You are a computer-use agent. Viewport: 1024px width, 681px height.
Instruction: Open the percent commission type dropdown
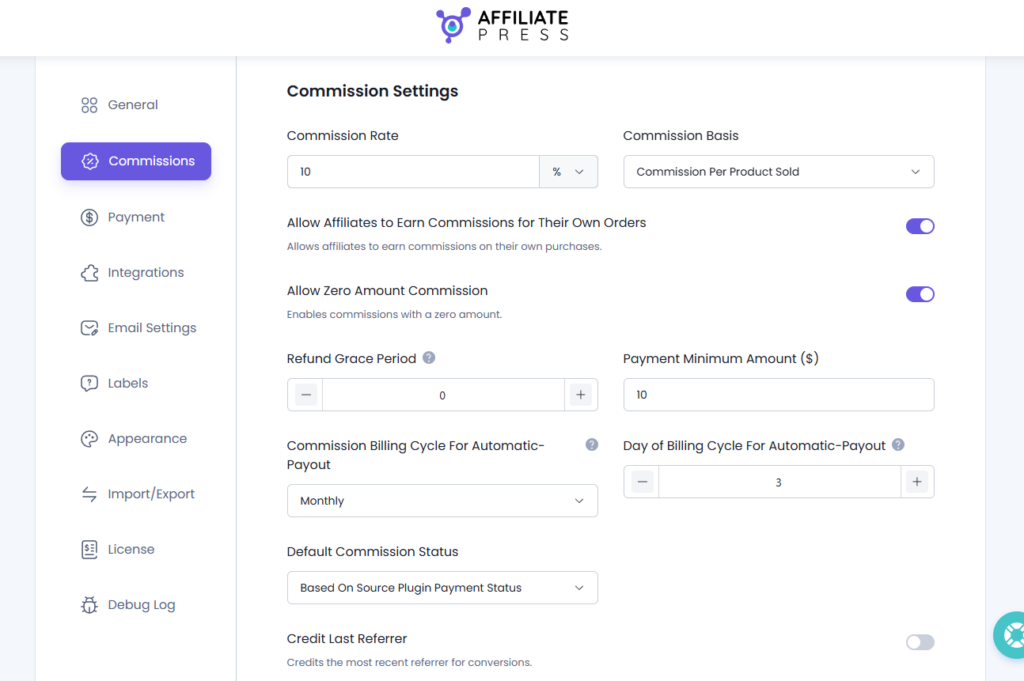pyautogui.click(x=568, y=172)
